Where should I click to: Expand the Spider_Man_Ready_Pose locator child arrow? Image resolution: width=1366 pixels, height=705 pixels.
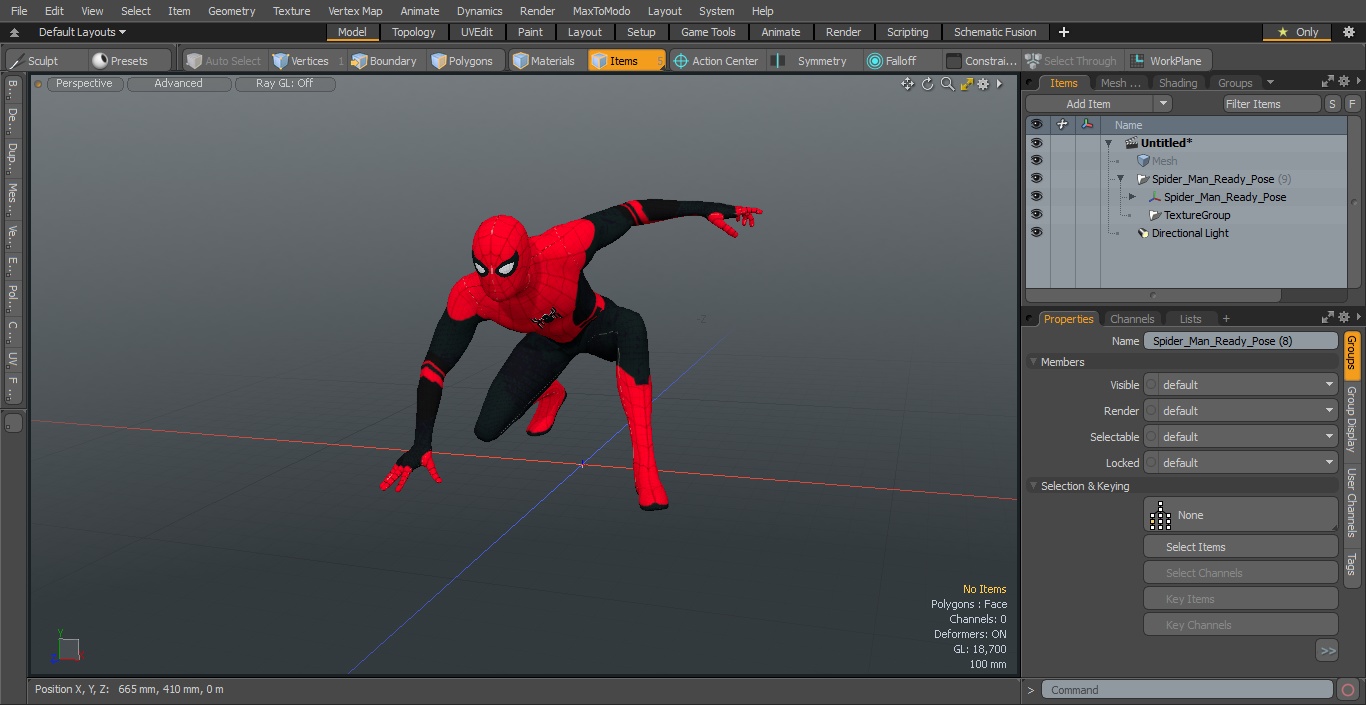pos(1132,197)
